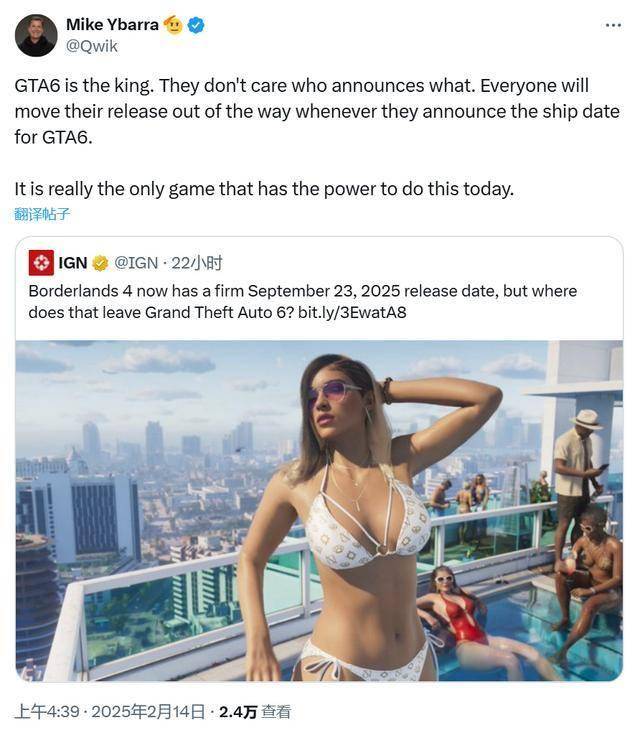Open the bit.ly/3EwatA8 link

click(x=352, y=313)
